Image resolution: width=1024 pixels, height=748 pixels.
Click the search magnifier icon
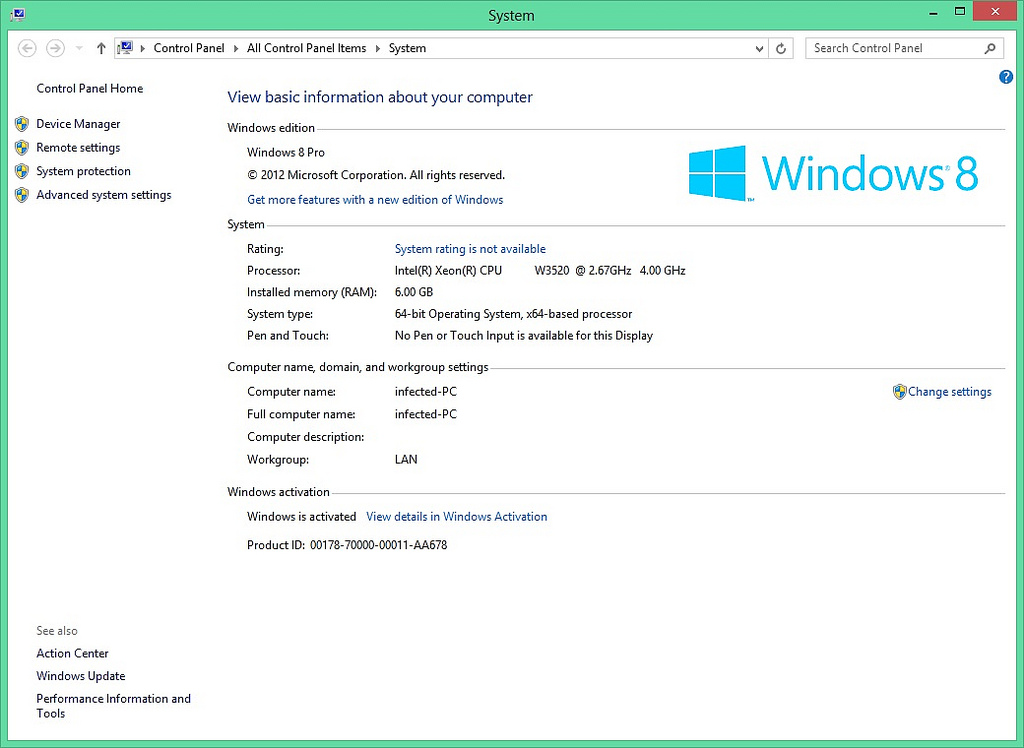pyautogui.click(x=990, y=48)
